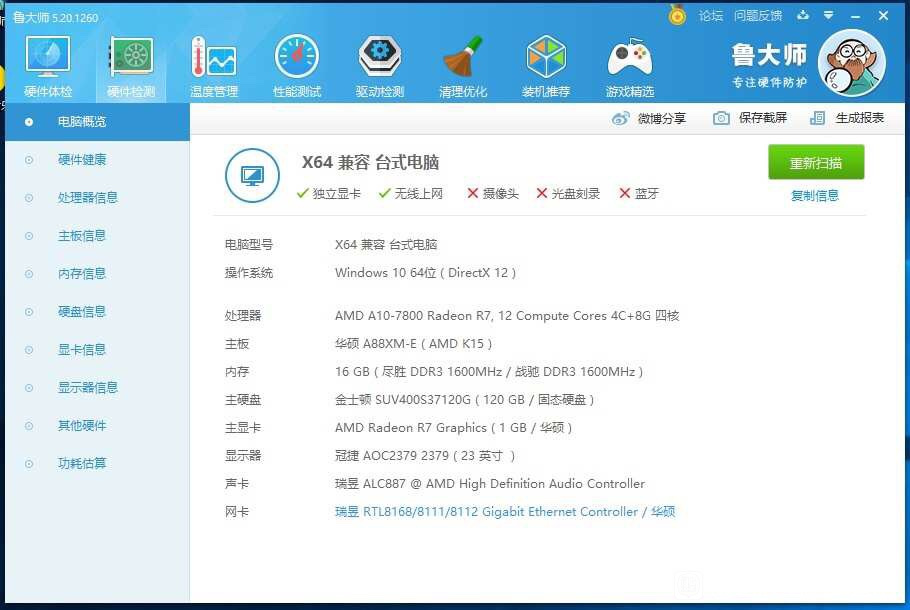Click 生成报表 generate report text

[x=860, y=118]
